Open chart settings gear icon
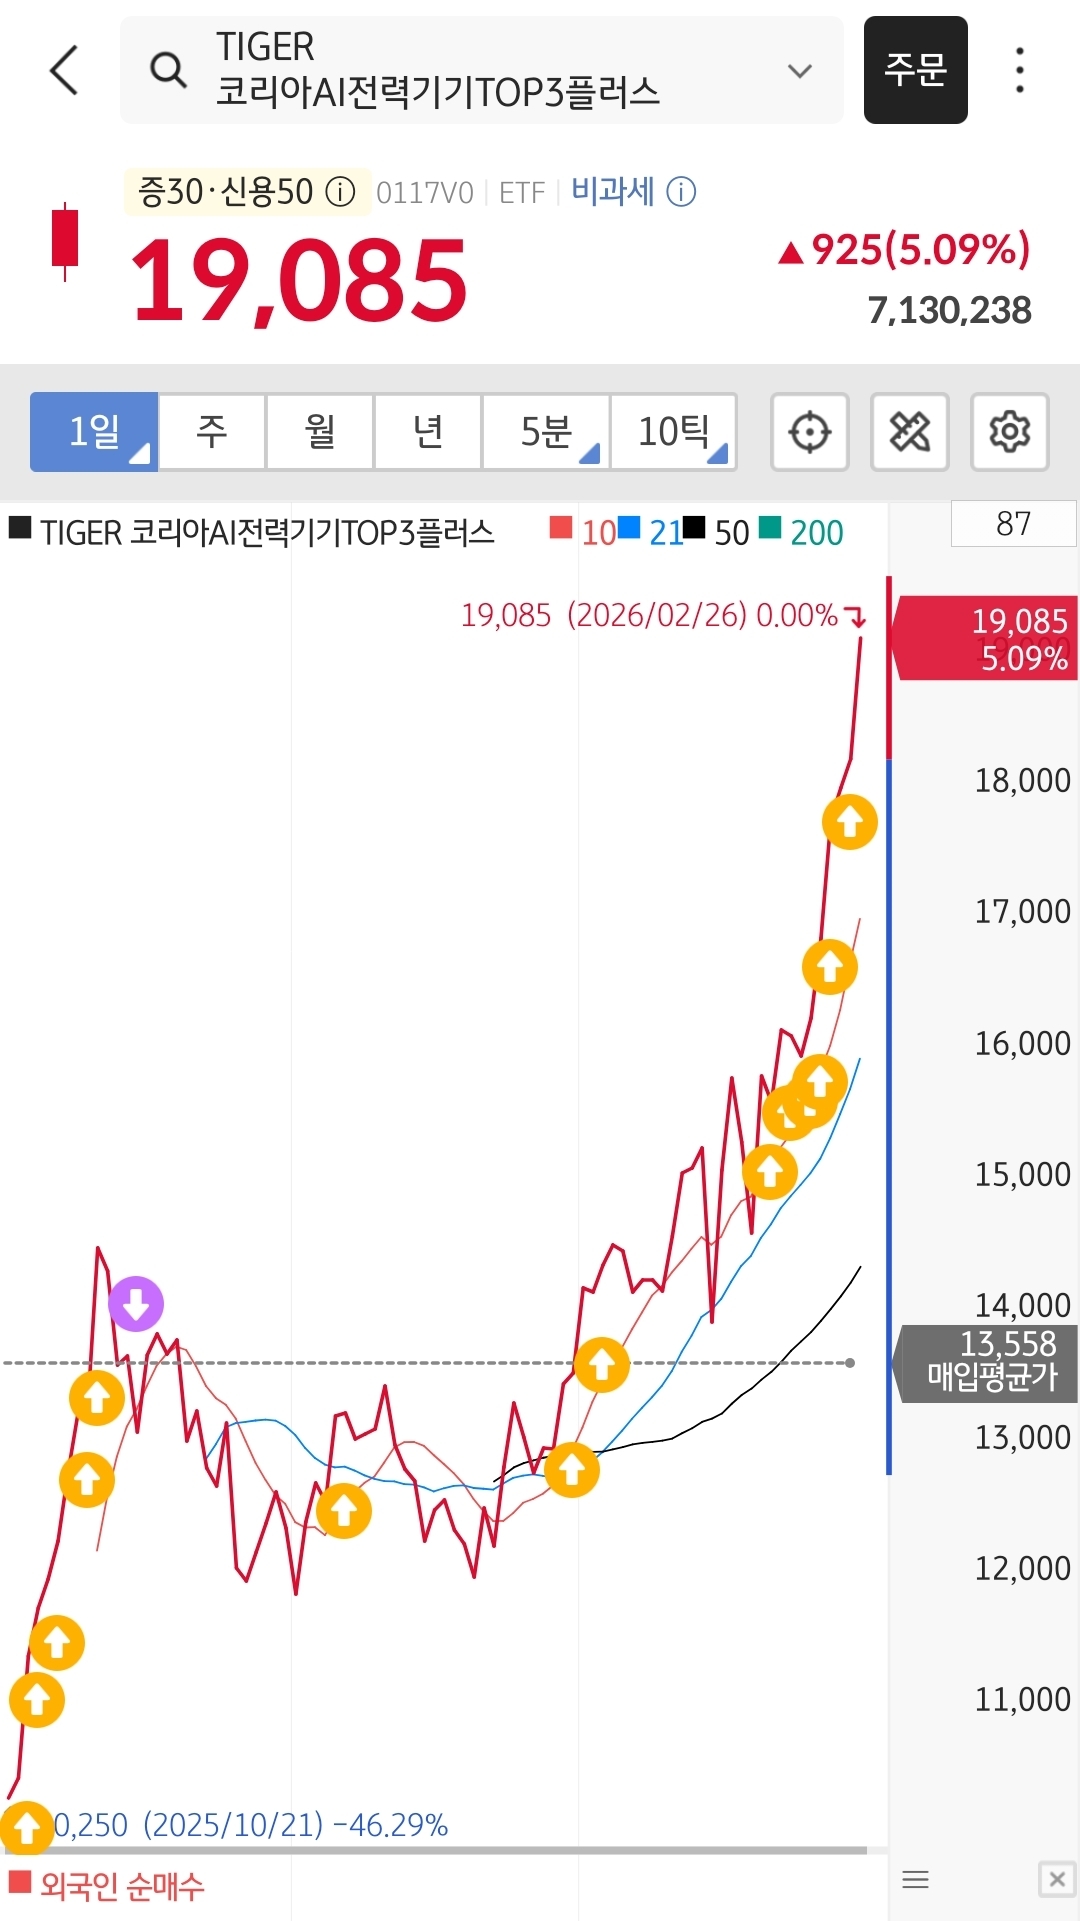Image resolution: width=1080 pixels, height=1921 pixels. 1009,432
